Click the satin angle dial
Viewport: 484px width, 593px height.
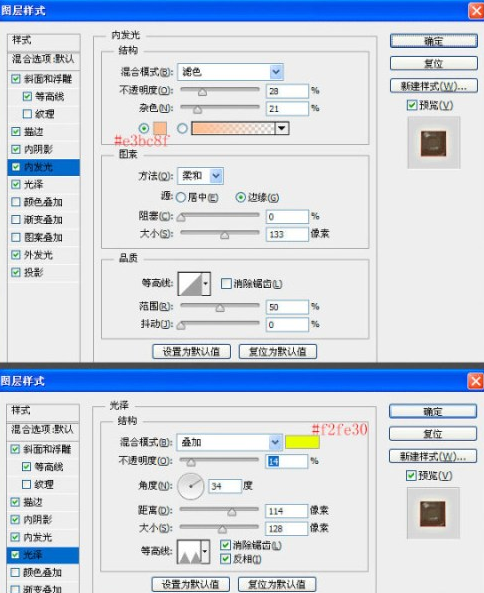click(191, 486)
